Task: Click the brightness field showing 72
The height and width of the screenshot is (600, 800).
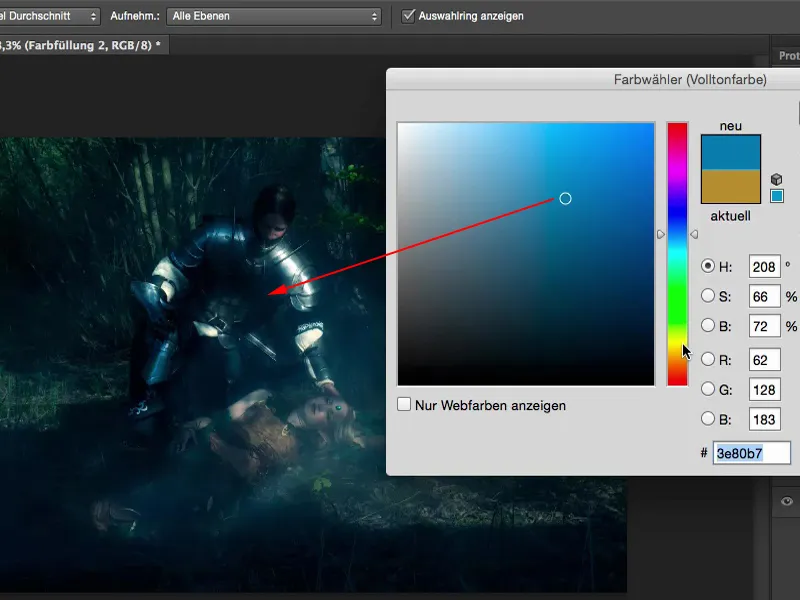Action: pos(764,326)
